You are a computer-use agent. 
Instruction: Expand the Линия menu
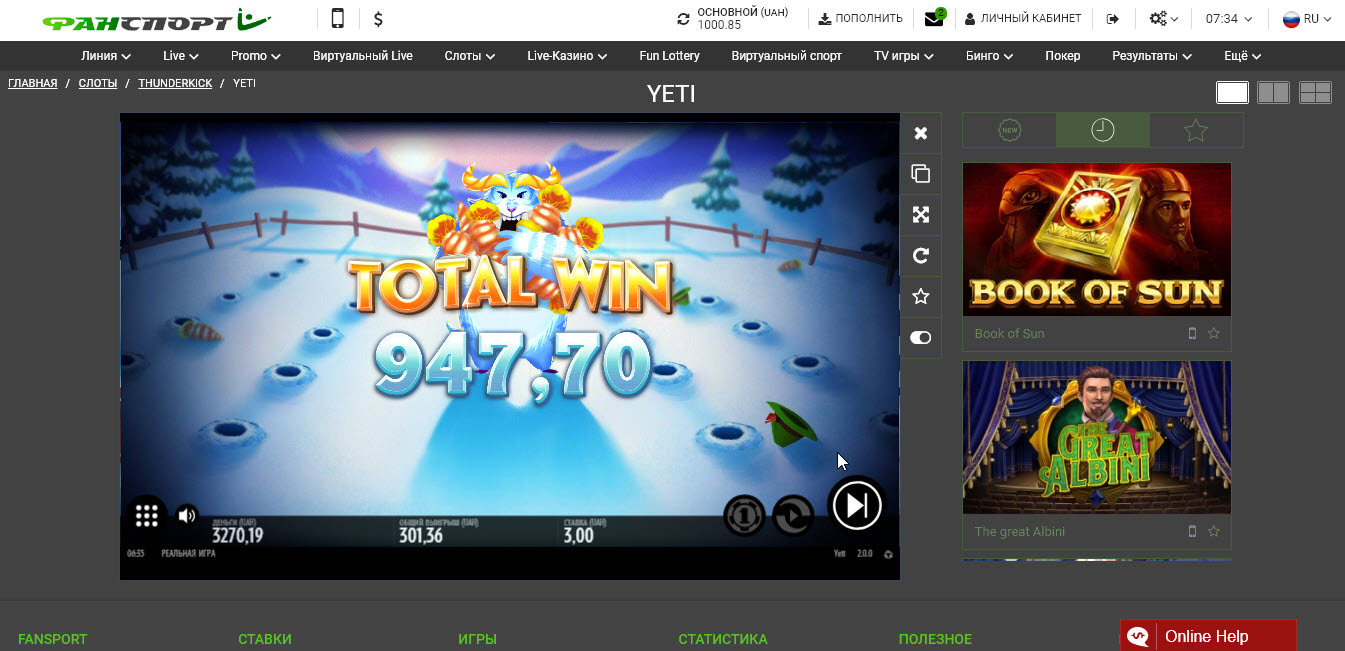[106, 56]
